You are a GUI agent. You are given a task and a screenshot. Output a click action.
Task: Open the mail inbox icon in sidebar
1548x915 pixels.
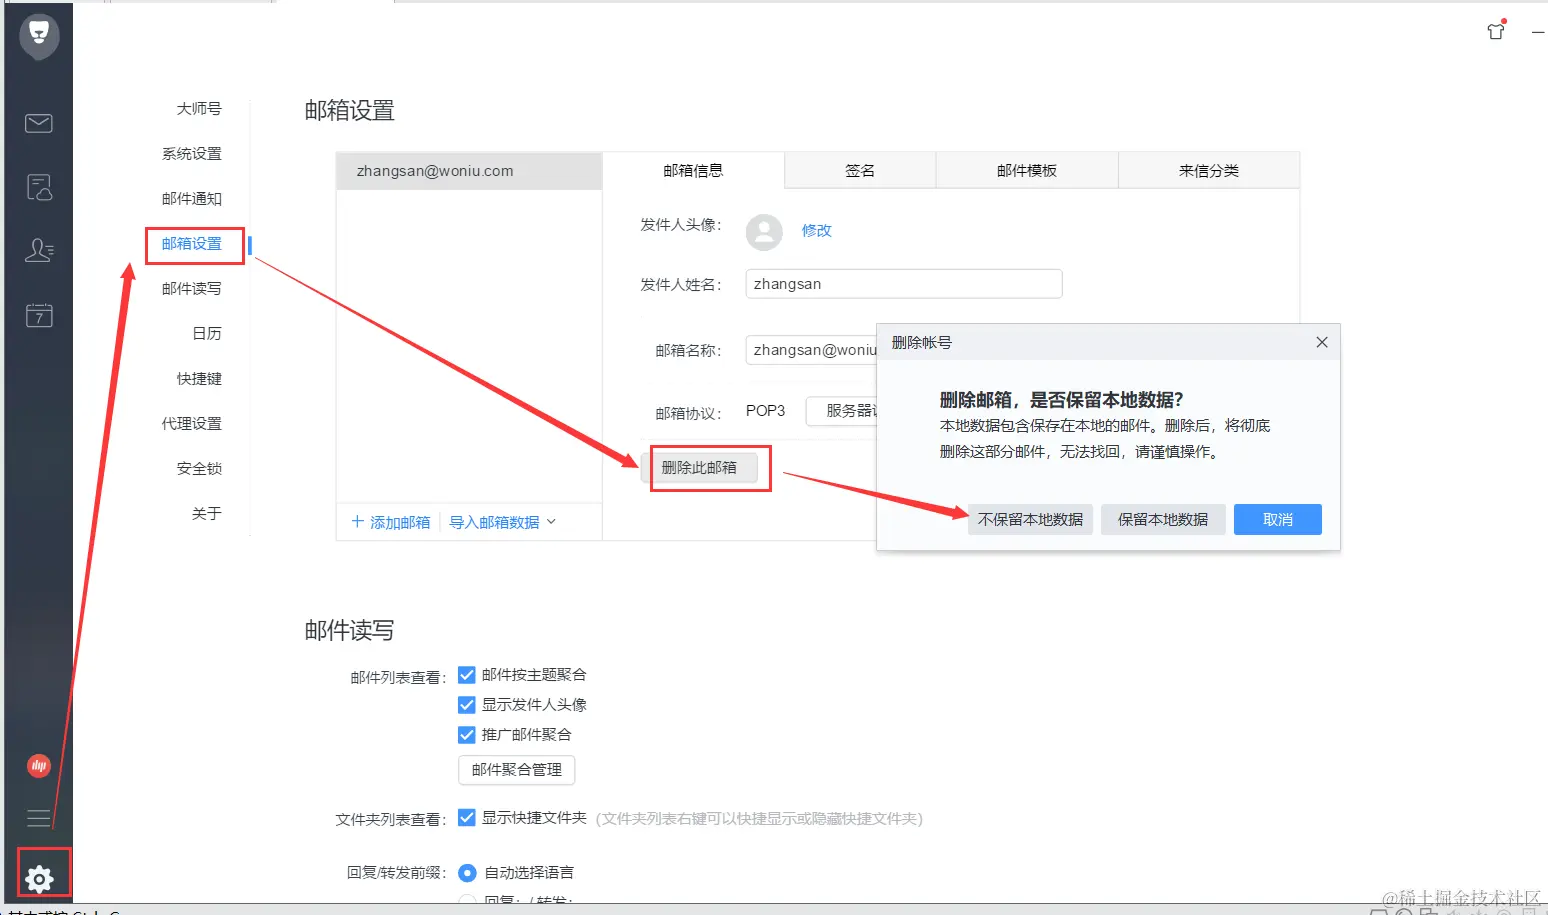[39, 123]
